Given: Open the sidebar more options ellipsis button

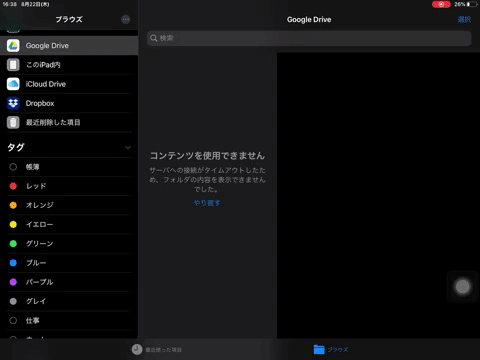Looking at the screenshot, I should 126,19.
